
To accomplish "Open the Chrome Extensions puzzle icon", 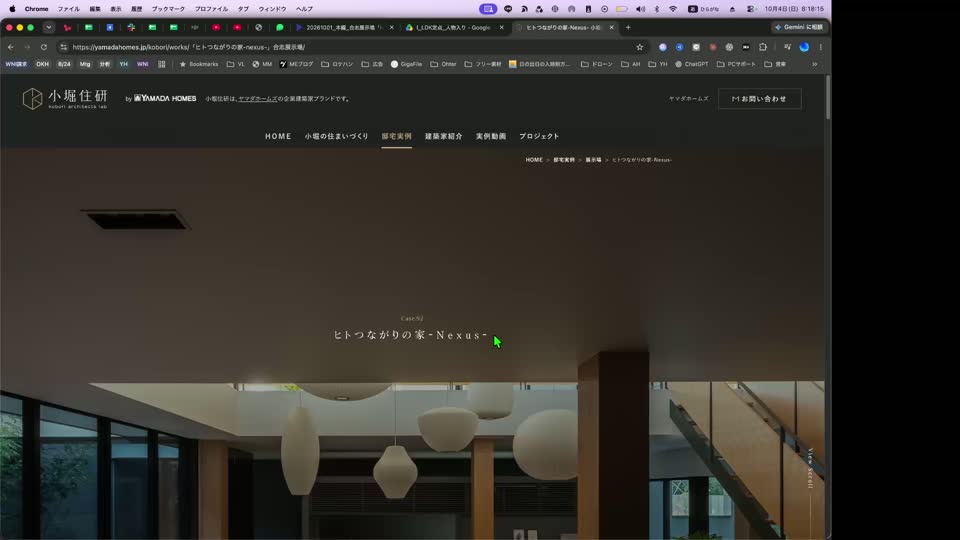I will pos(763,47).
